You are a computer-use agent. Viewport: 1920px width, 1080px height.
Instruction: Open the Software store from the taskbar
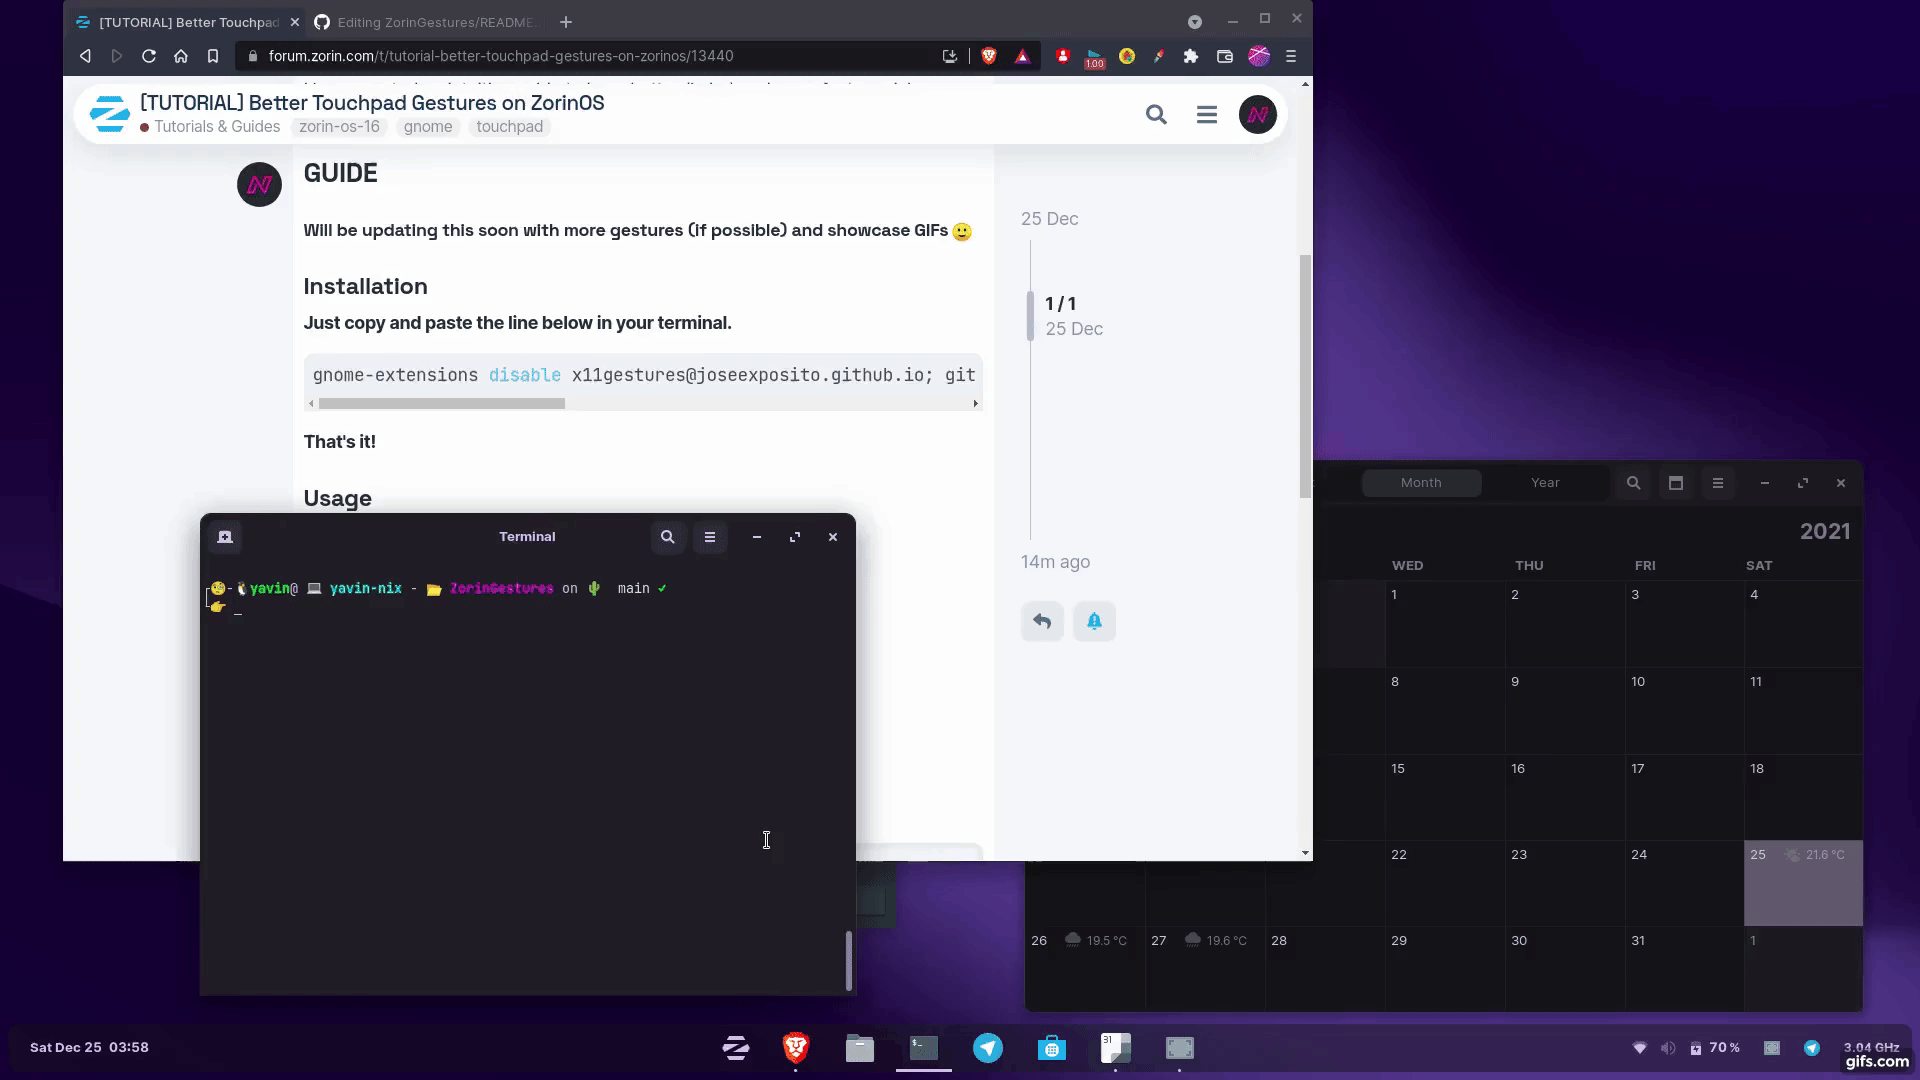(1052, 1048)
